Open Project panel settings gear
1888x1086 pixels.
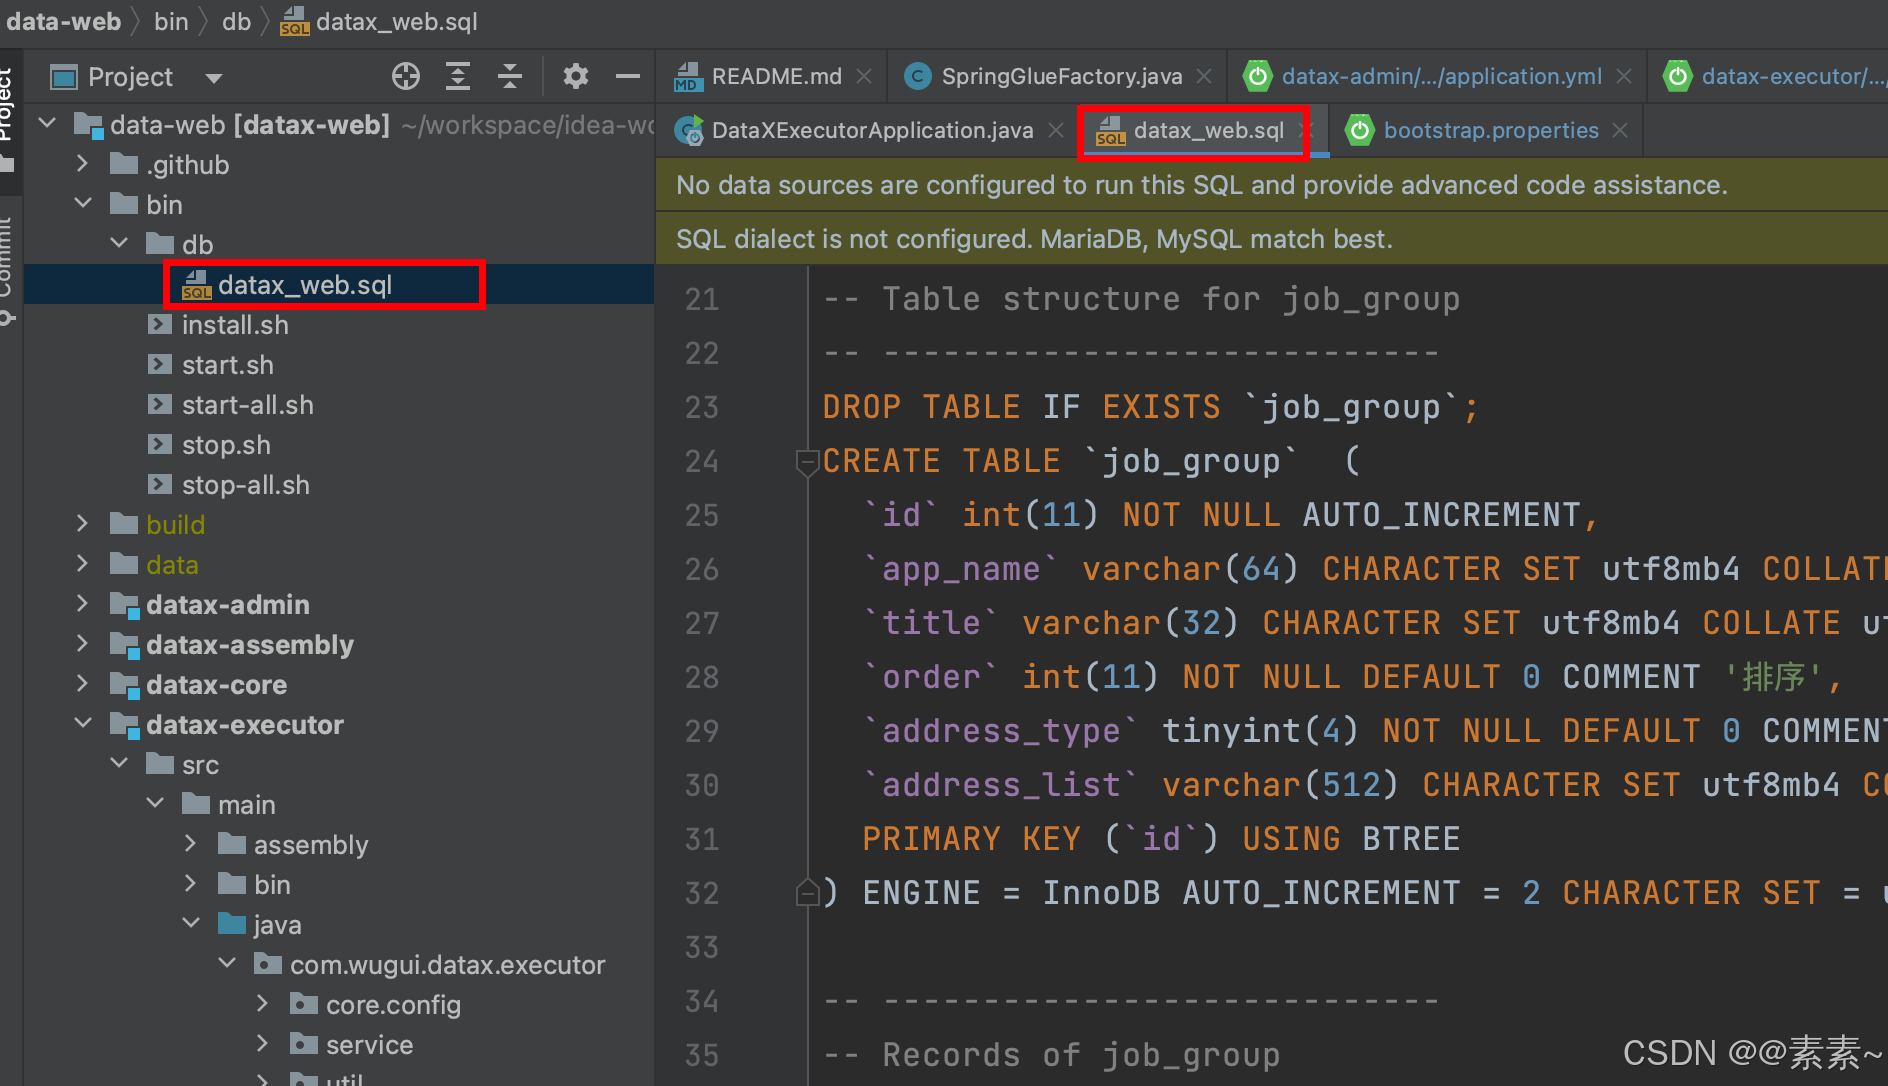(576, 76)
